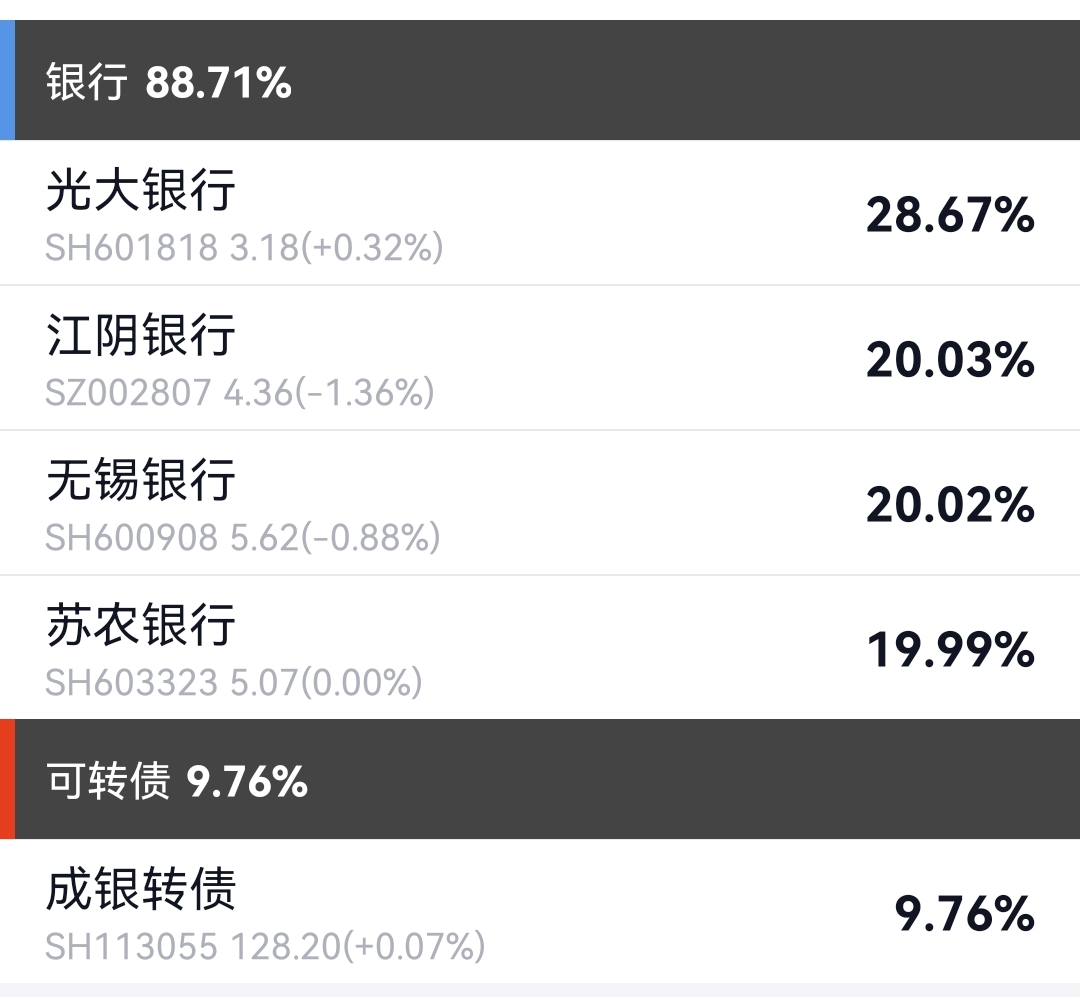Screen dimensions: 1080x997
Task: Click the SH600908 stock code line
Action: (243, 537)
